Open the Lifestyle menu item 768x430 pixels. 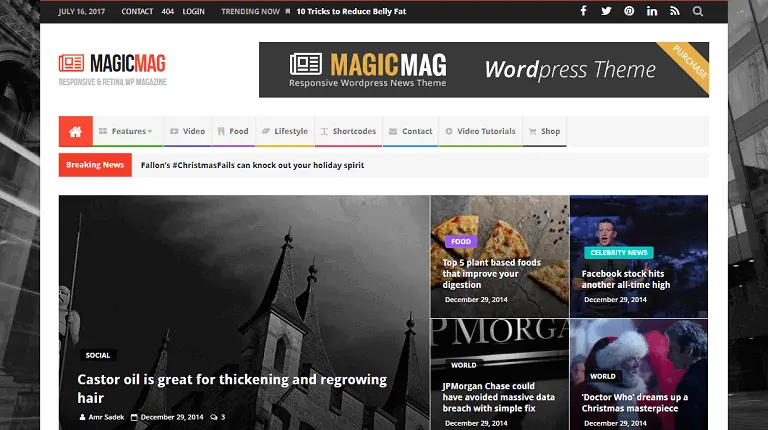click(x=285, y=131)
